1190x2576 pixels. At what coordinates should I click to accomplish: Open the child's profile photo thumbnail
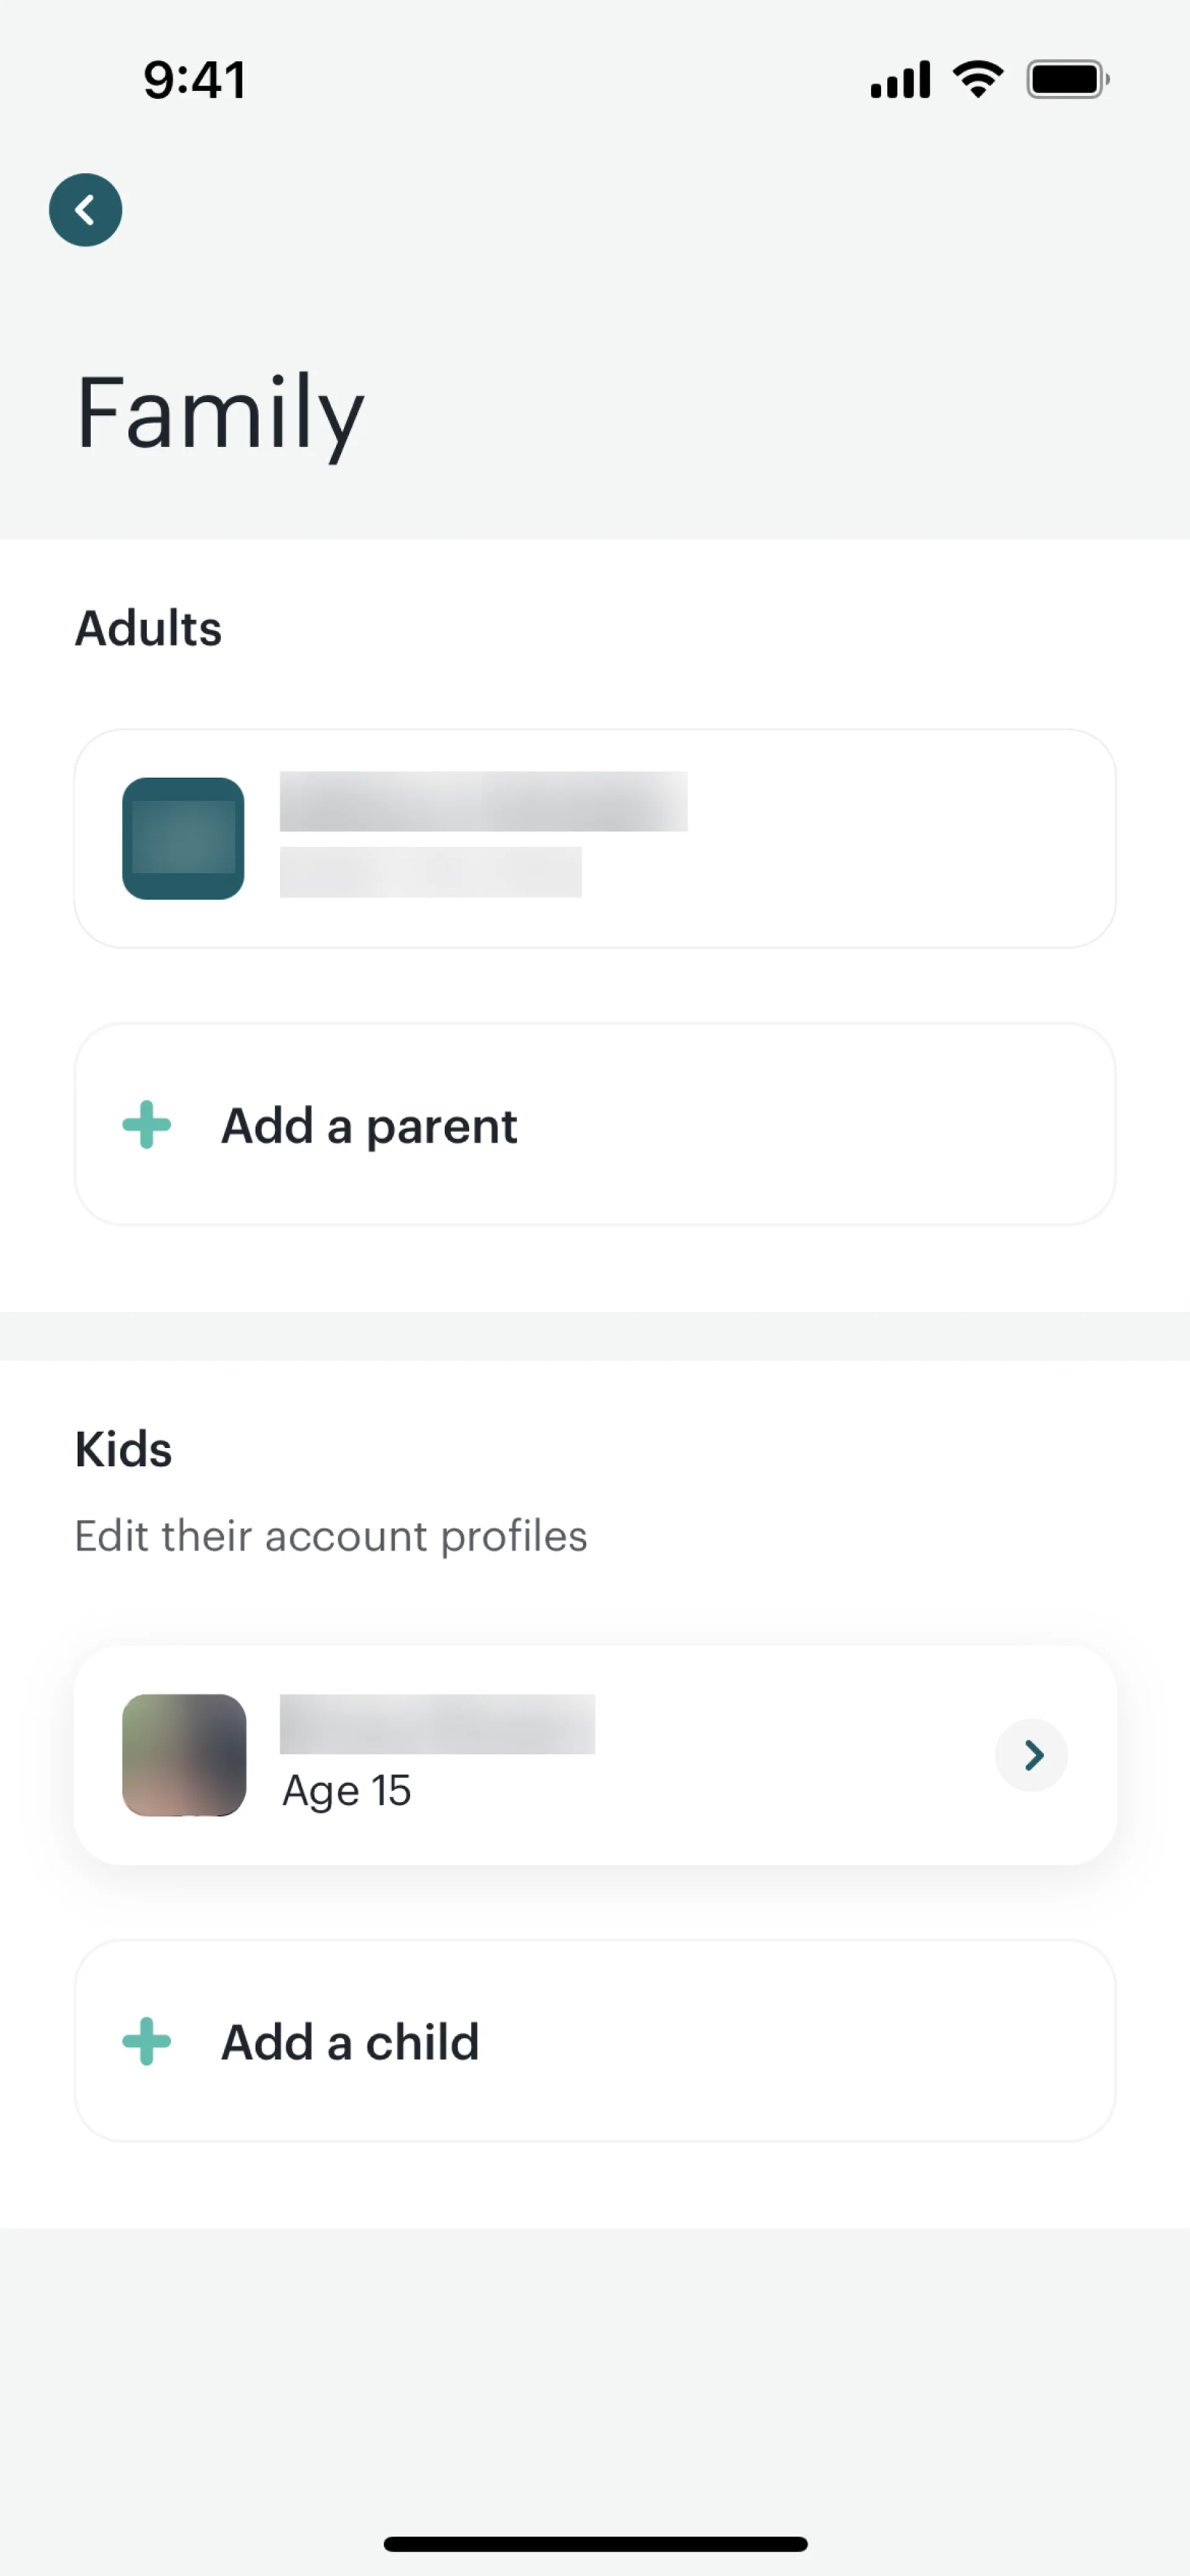[184, 1755]
